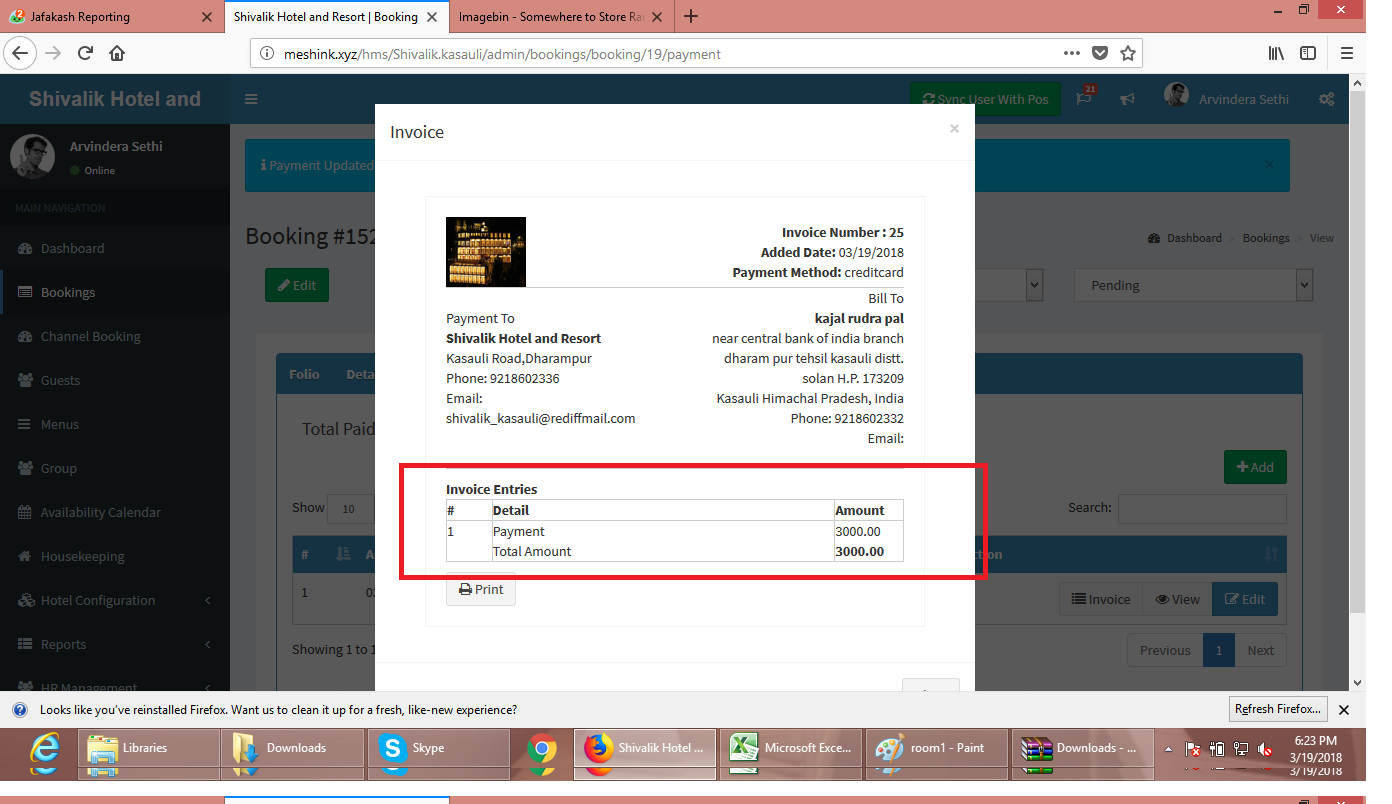
Task: Toggle the sidebar hamburger in HMS header
Action: click(x=251, y=99)
